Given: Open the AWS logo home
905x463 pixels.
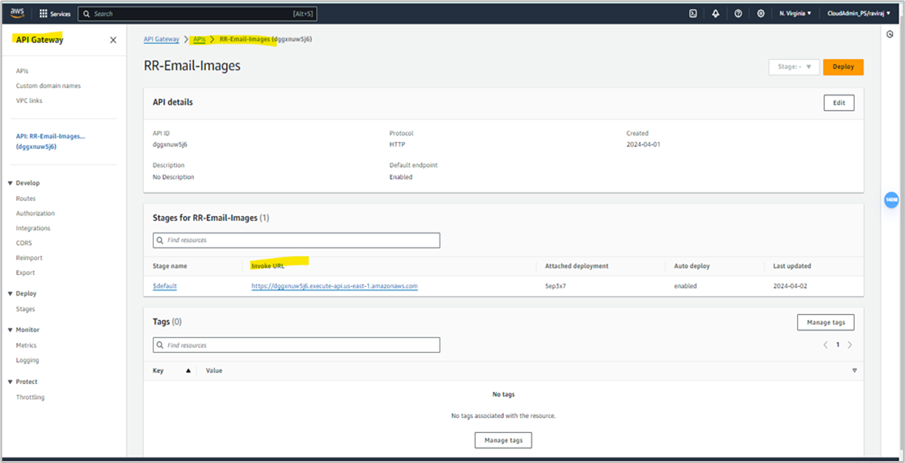Looking at the screenshot, I should [x=17, y=13].
